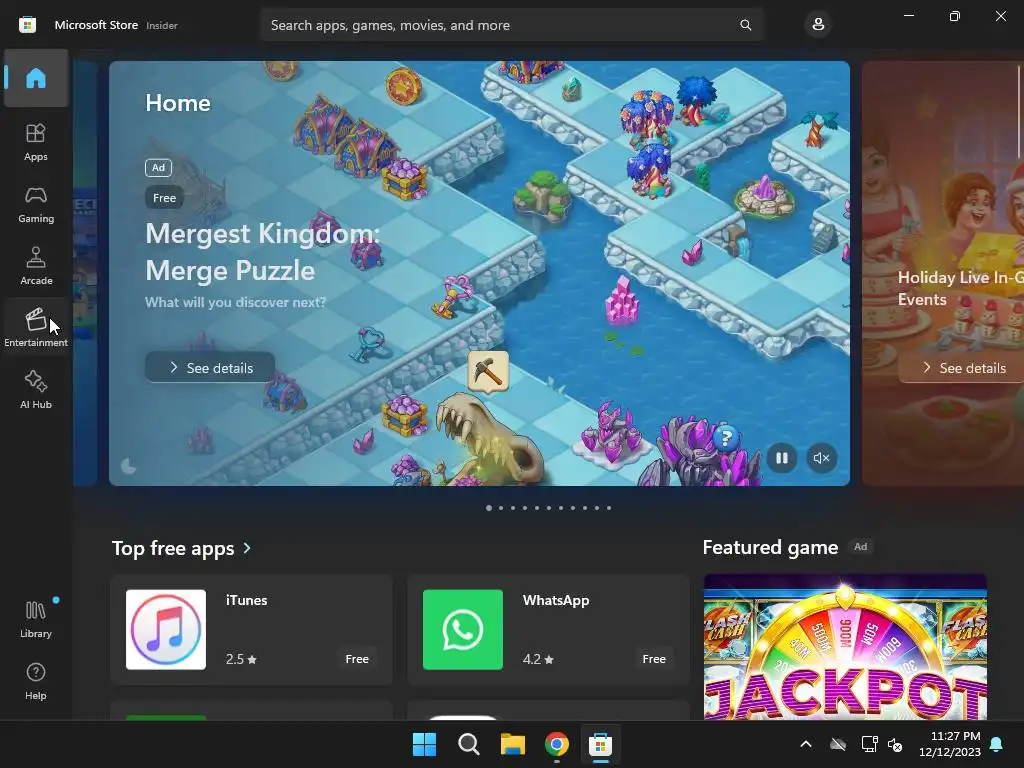The height and width of the screenshot is (768, 1024).
Task: Open the Windows Start menu
Action: pos(424,744)
